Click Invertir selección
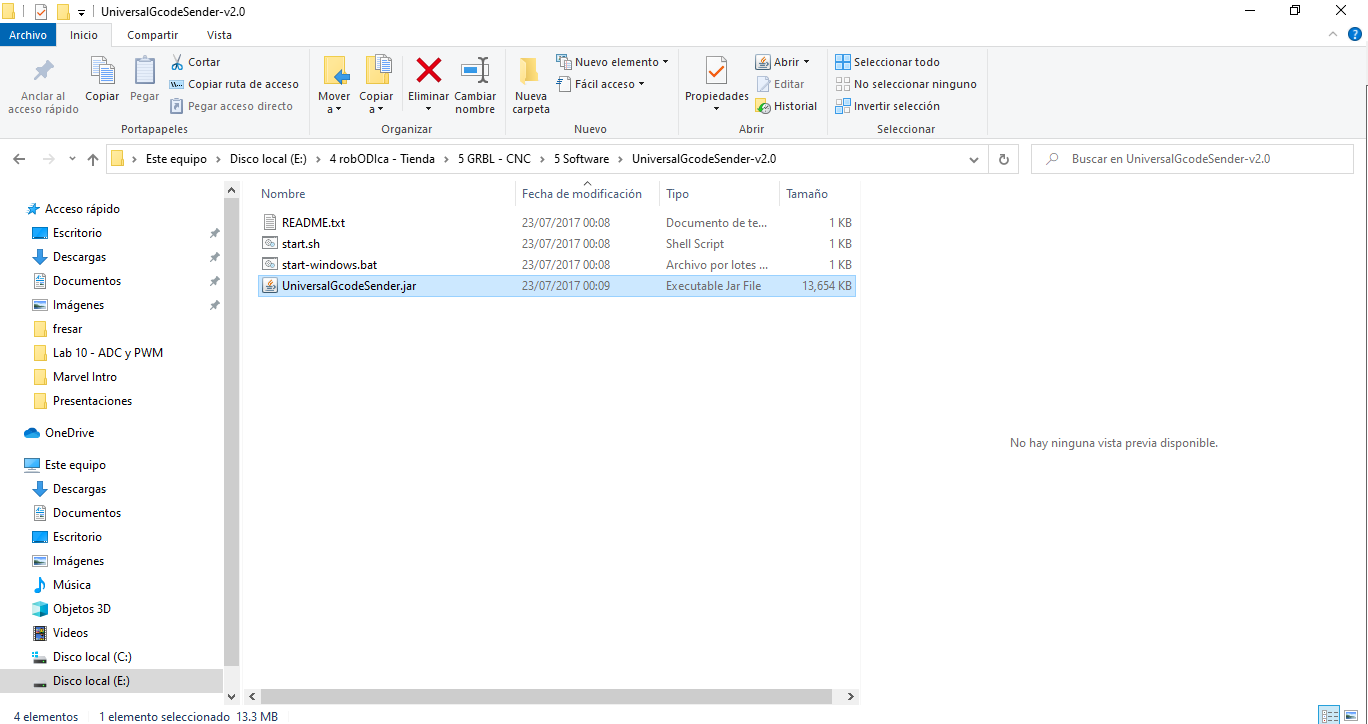Viewport: 1368px width, 724px height. coord(887,106)
